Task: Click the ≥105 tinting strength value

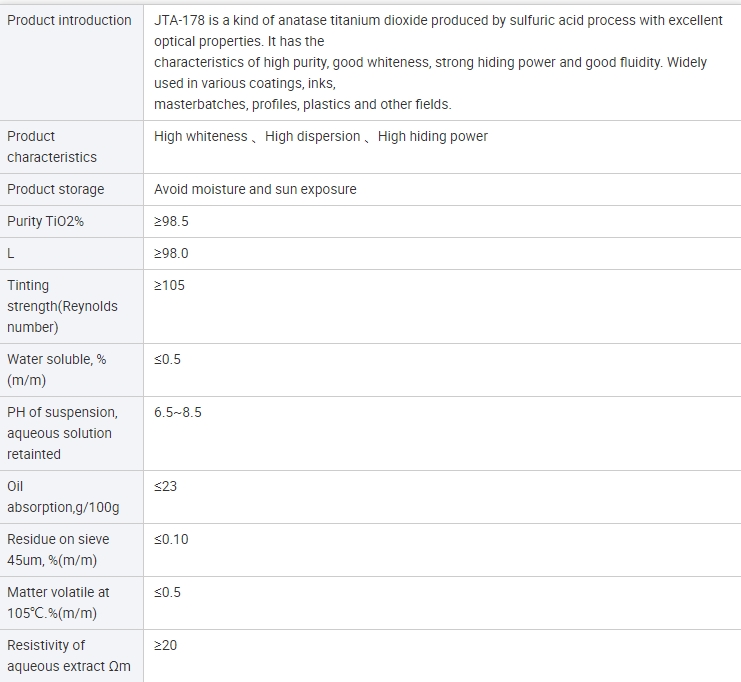Action: 169,285
